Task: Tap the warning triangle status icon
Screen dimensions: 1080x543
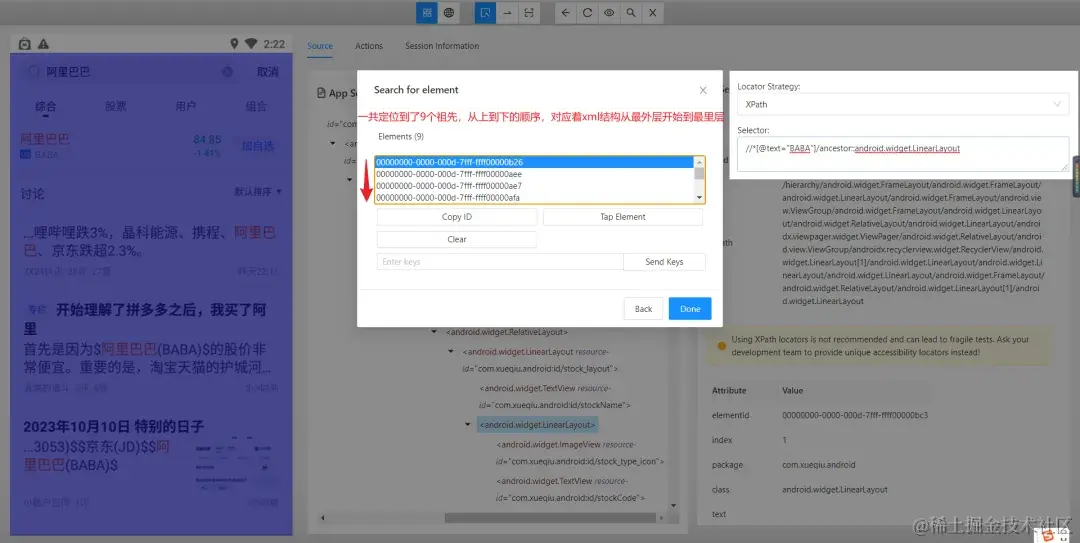Action: [x=43, y=44]
